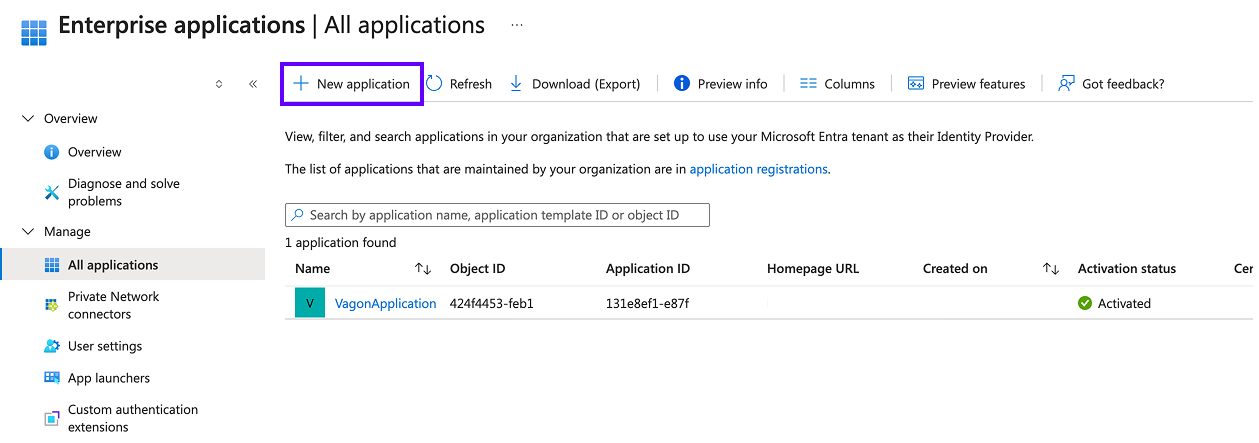Click New application button
This screenshot has width=1259, height=443.
(x=351, y=84)
